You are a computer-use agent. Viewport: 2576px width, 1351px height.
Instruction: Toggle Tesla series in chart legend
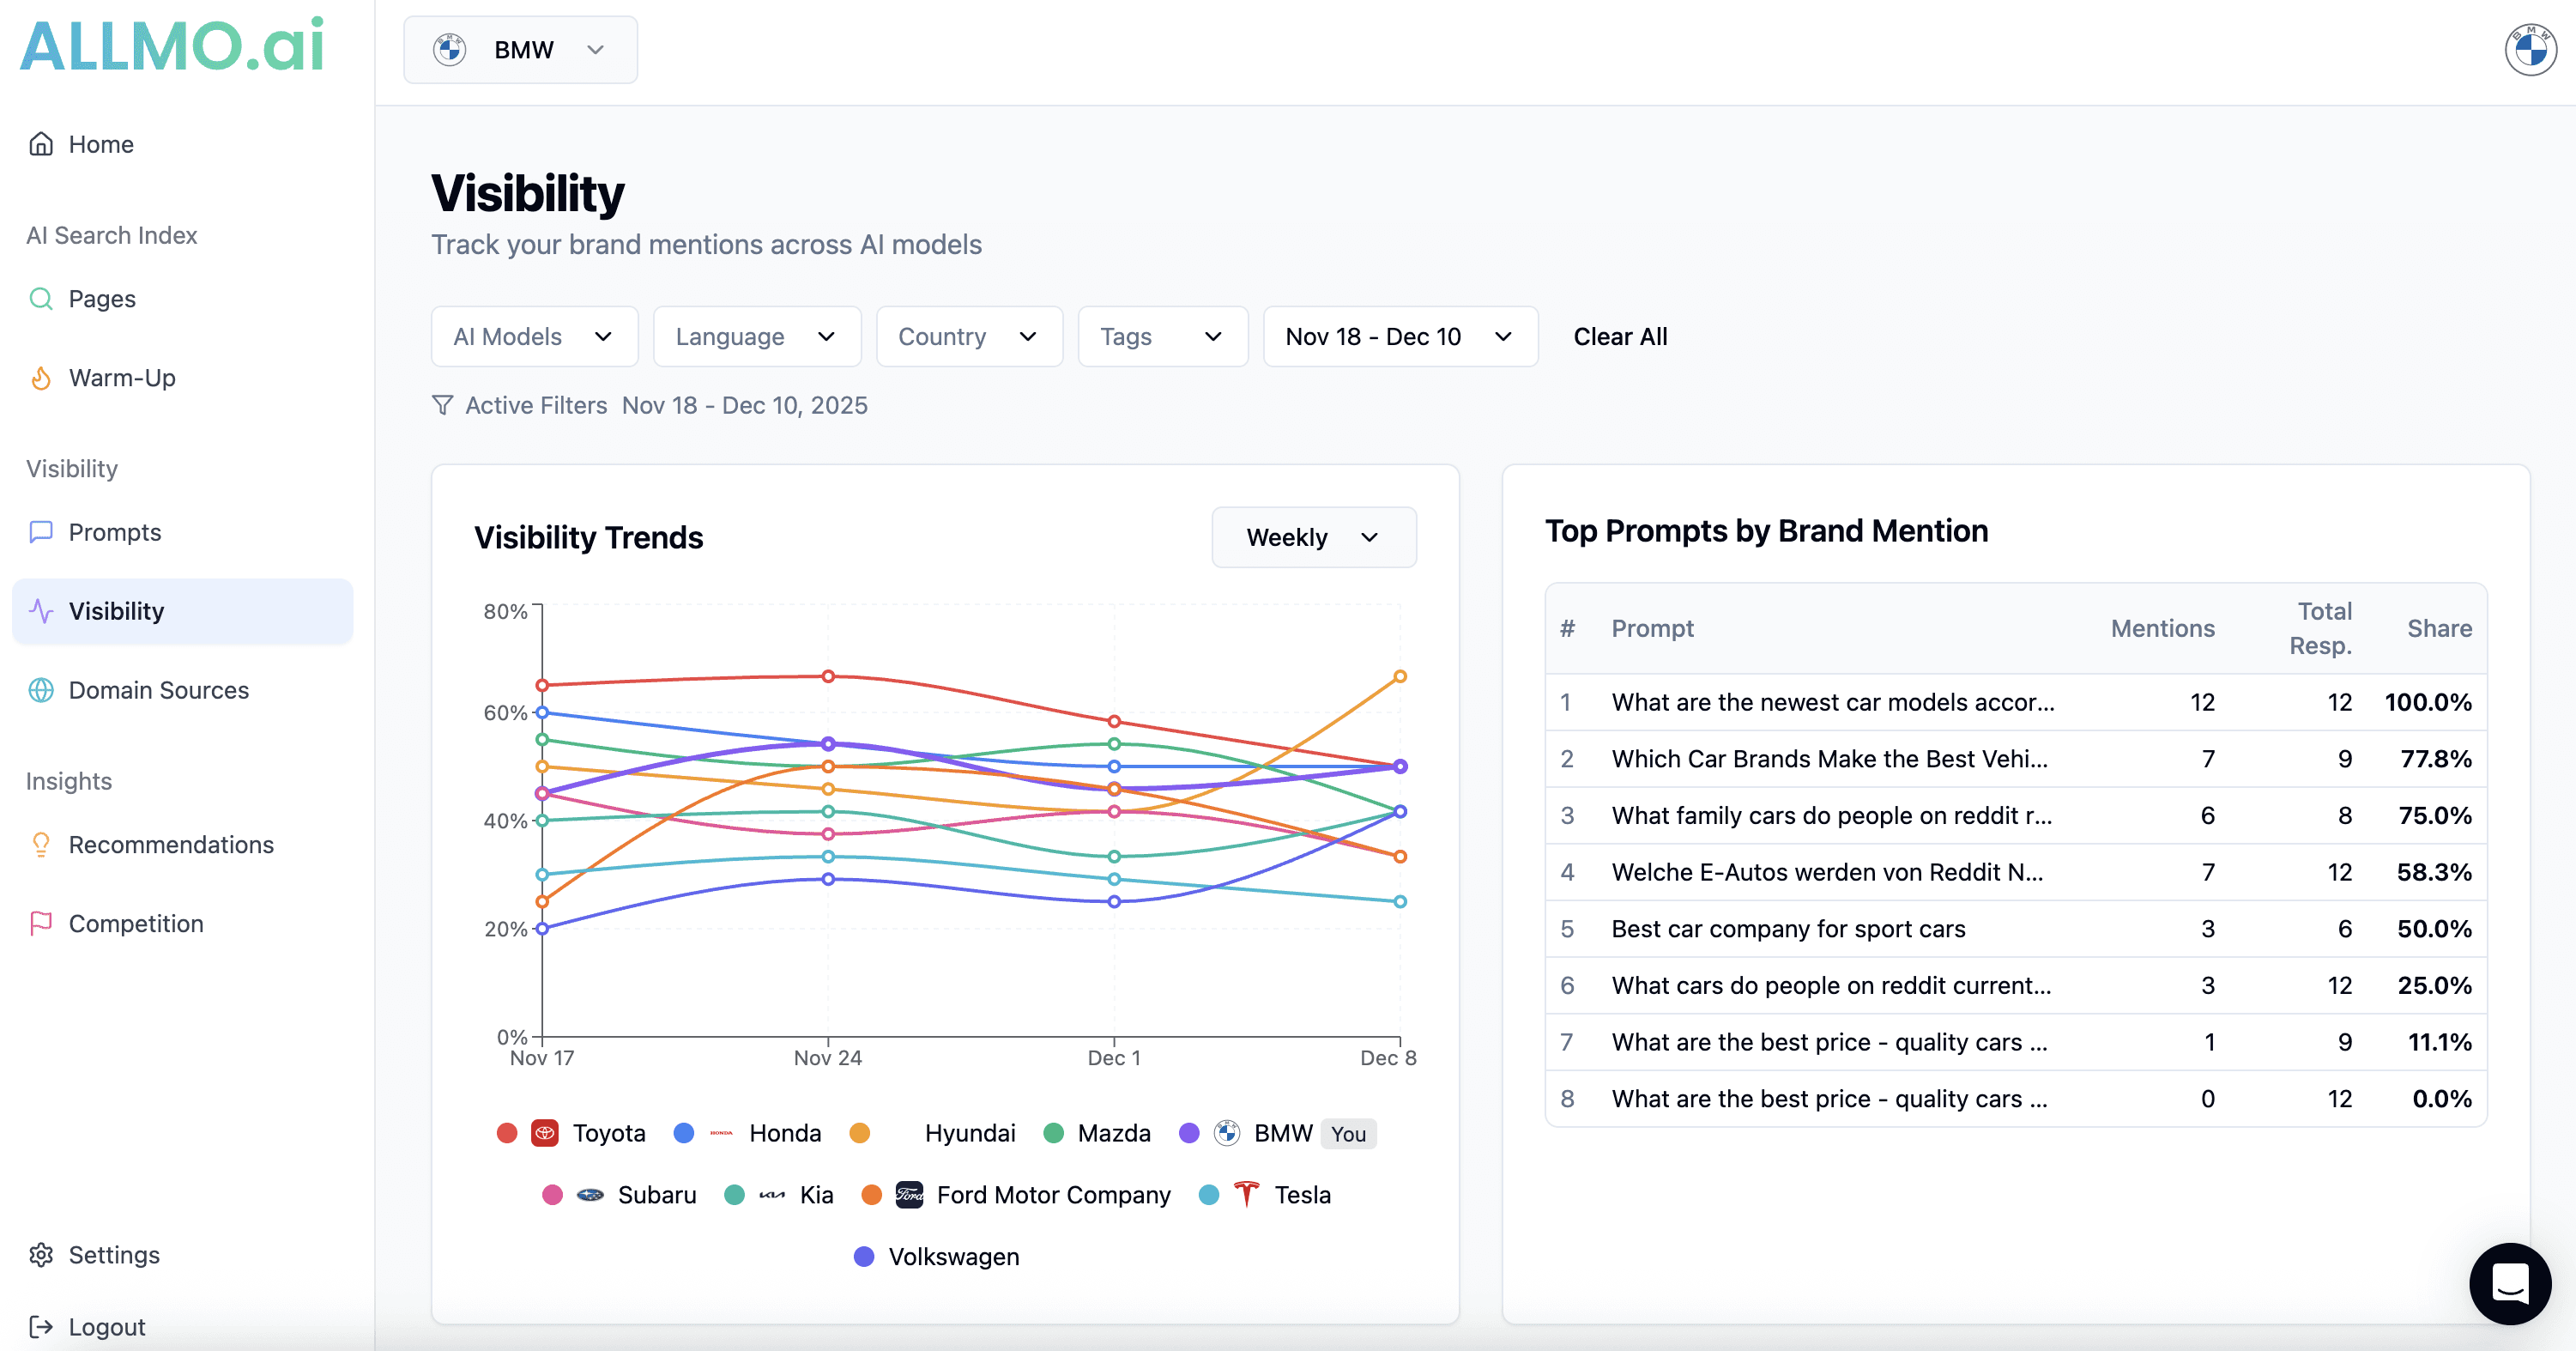pyautogui.click(x=1300, y=1195)
